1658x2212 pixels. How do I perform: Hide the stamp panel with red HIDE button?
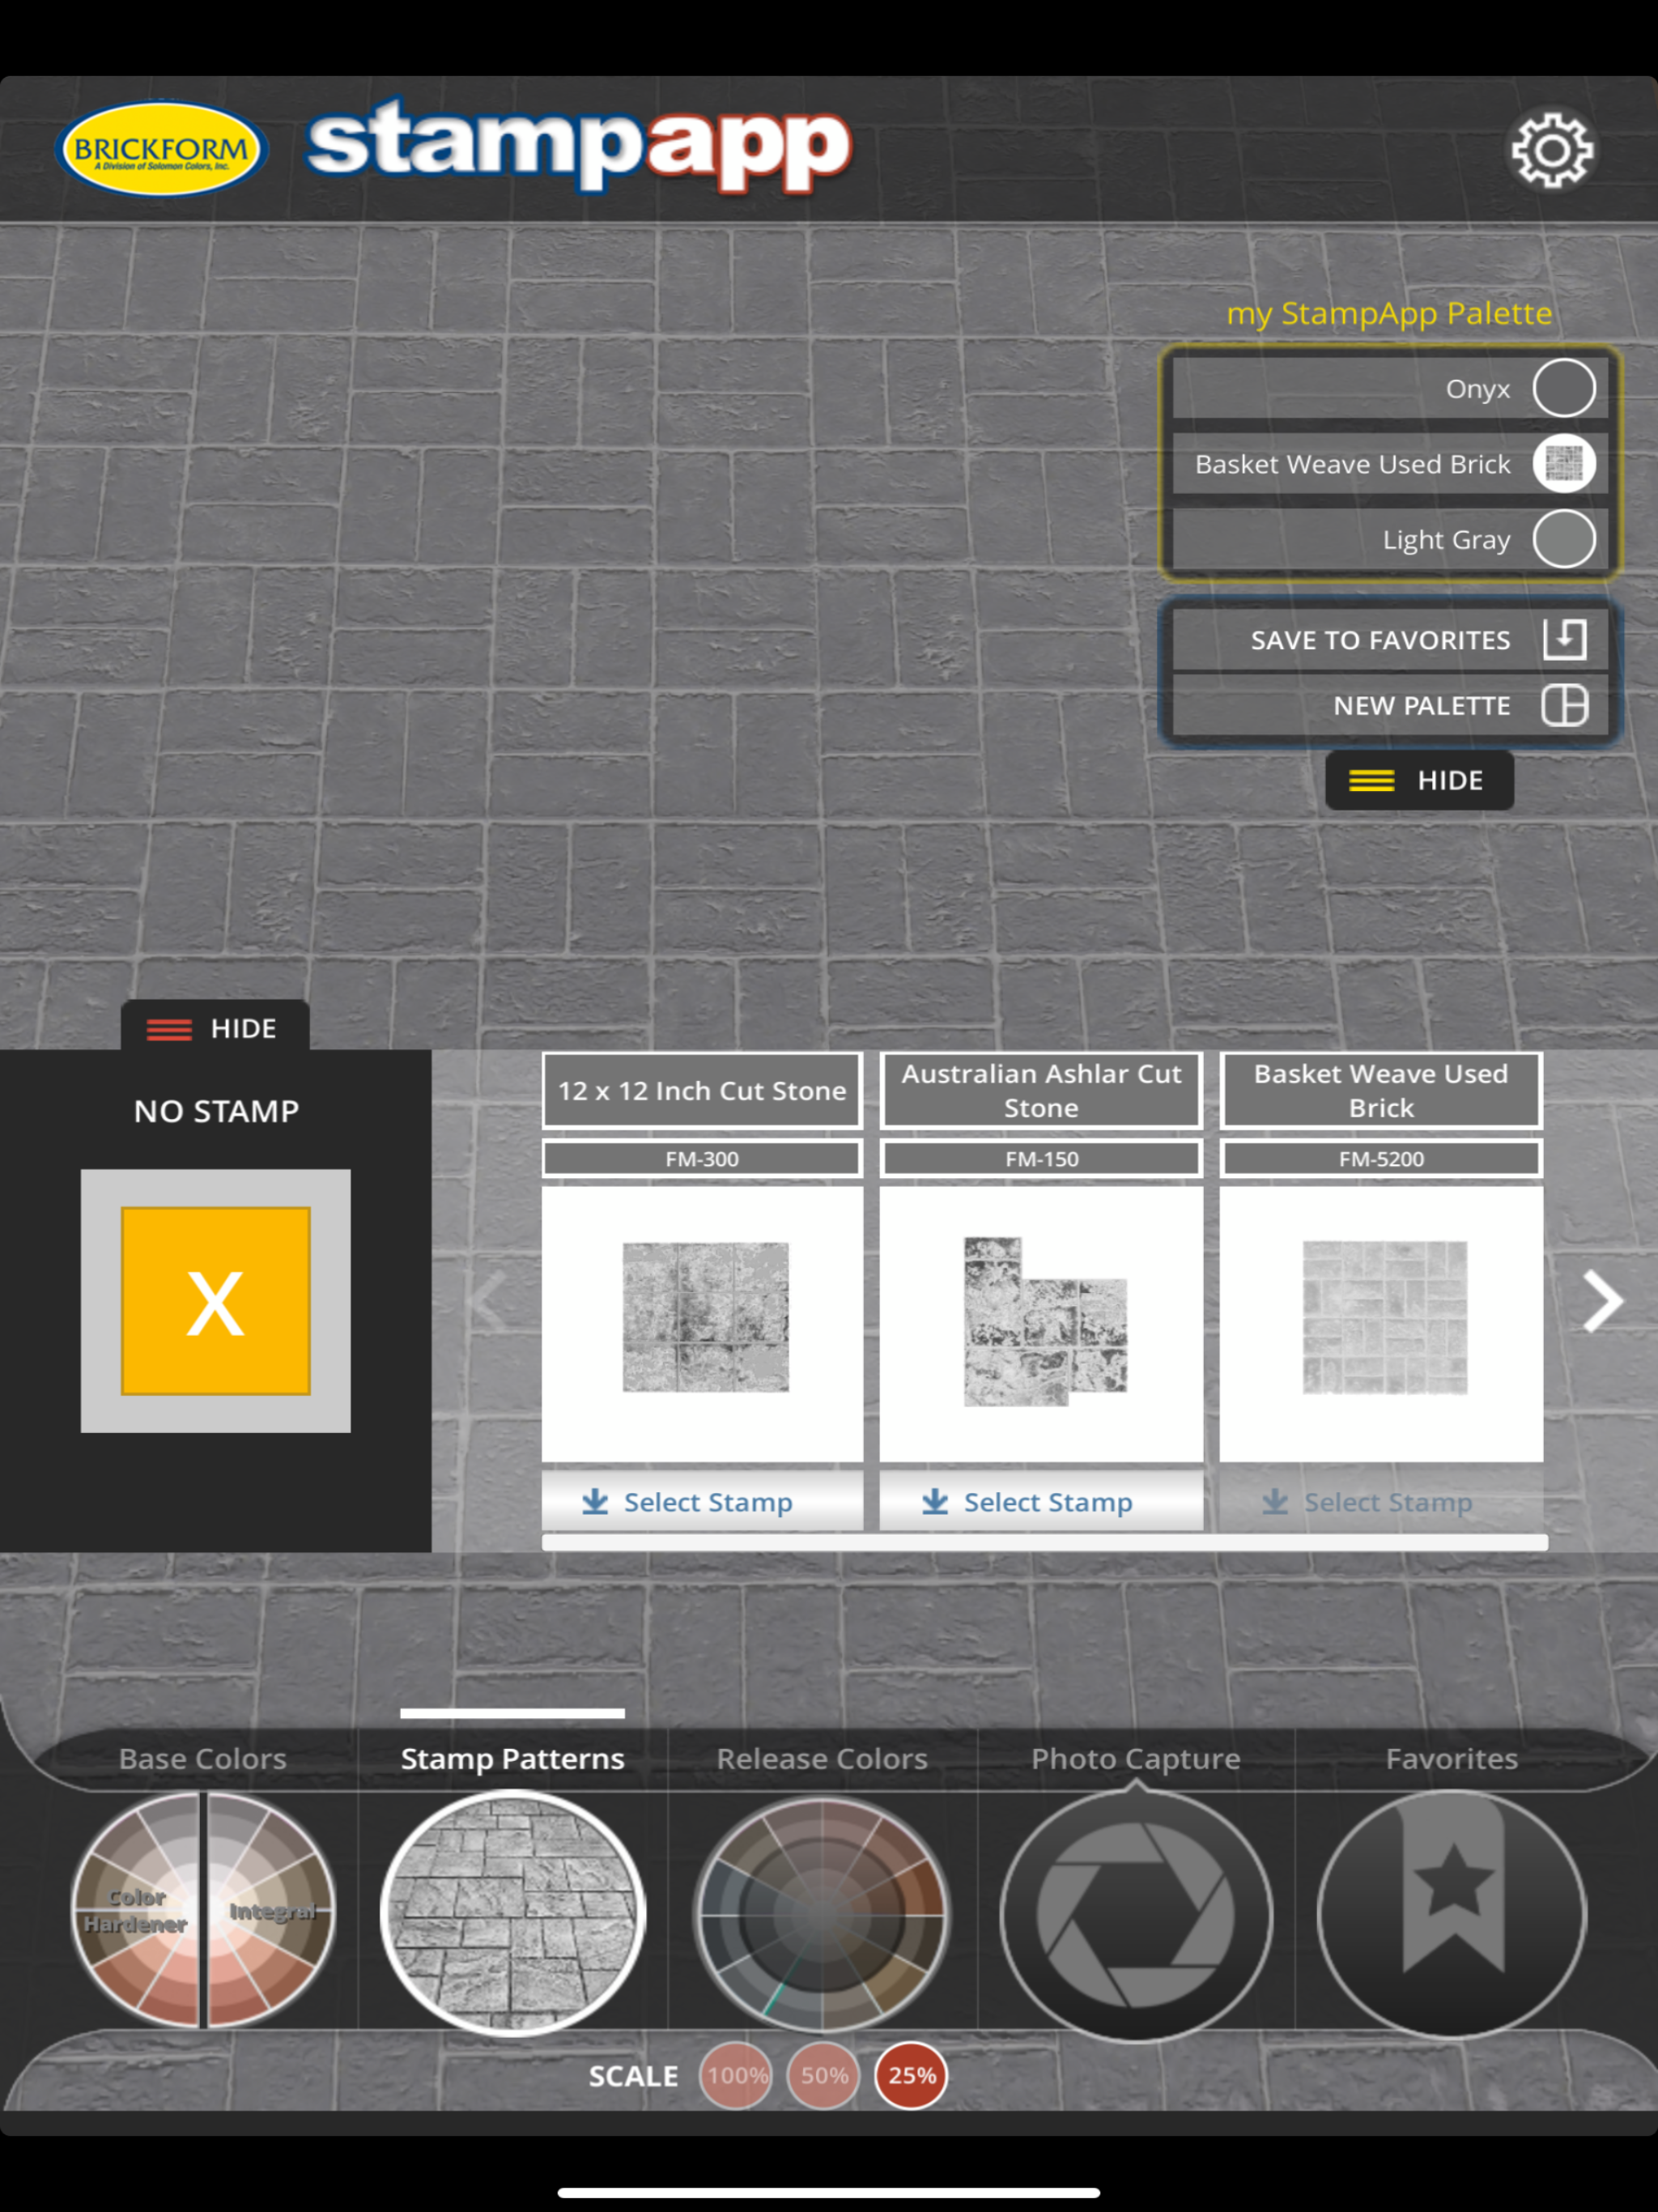tap(214, 1026)
